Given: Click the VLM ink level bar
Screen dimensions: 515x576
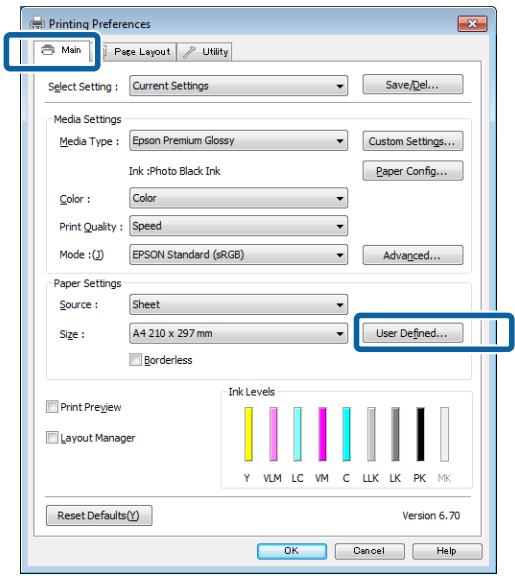Looking at the screenshot, I should 273,434.
